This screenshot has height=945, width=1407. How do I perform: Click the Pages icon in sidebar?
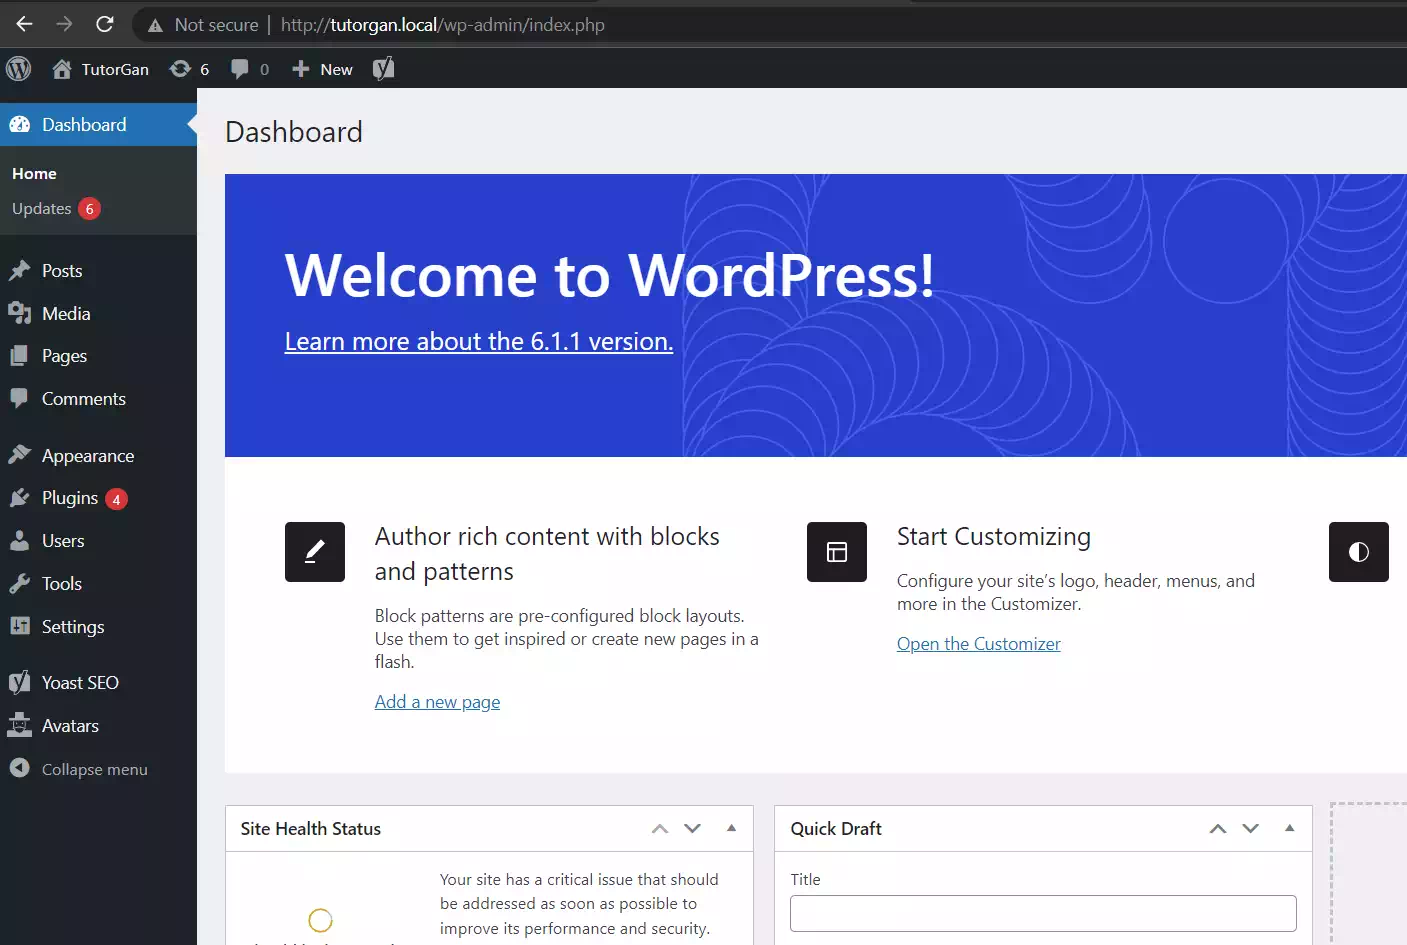20,356
